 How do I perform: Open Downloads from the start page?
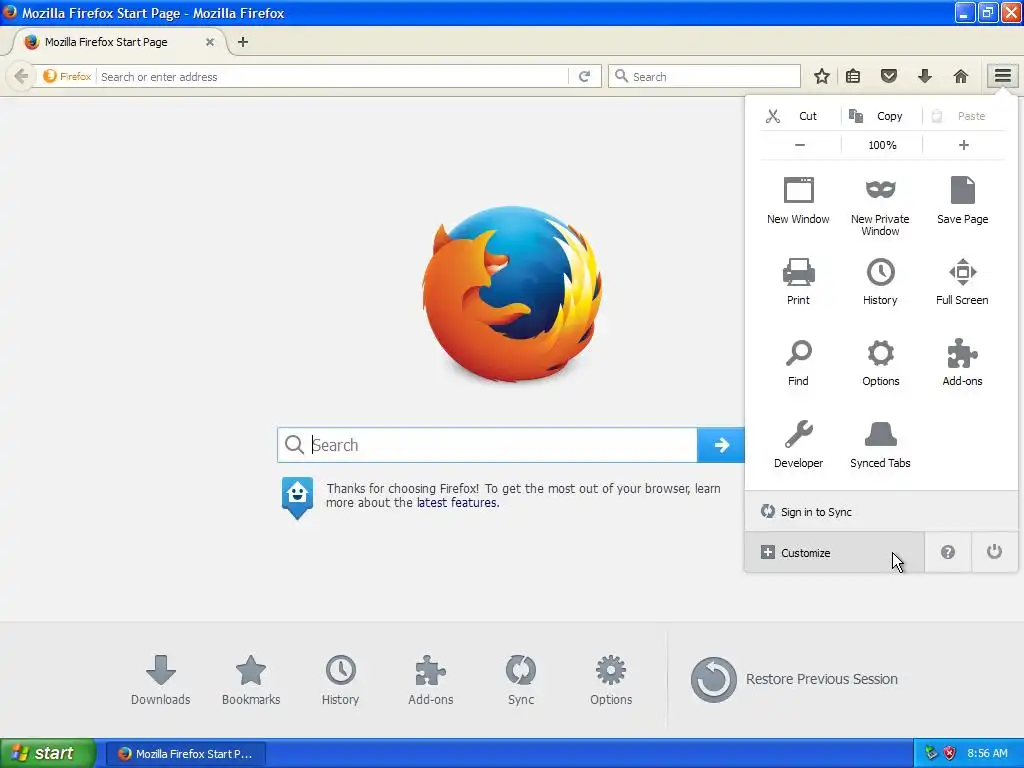point(161,679)
